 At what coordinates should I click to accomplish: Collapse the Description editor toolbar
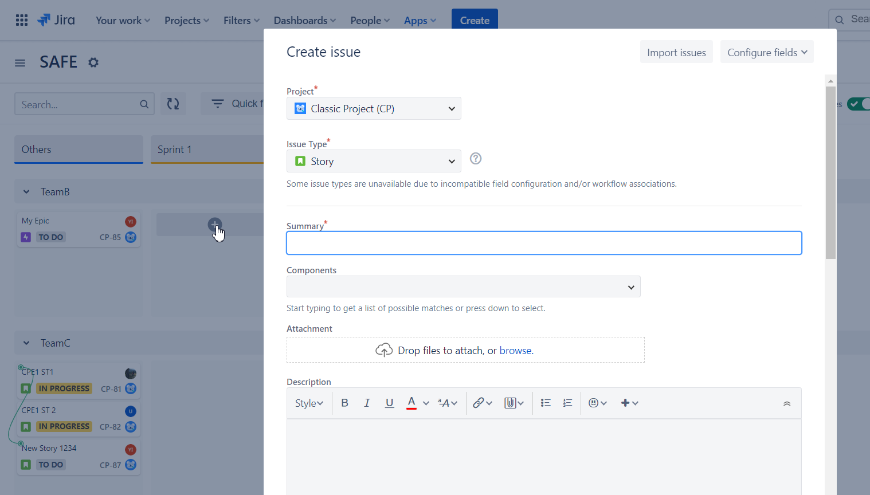787,403
